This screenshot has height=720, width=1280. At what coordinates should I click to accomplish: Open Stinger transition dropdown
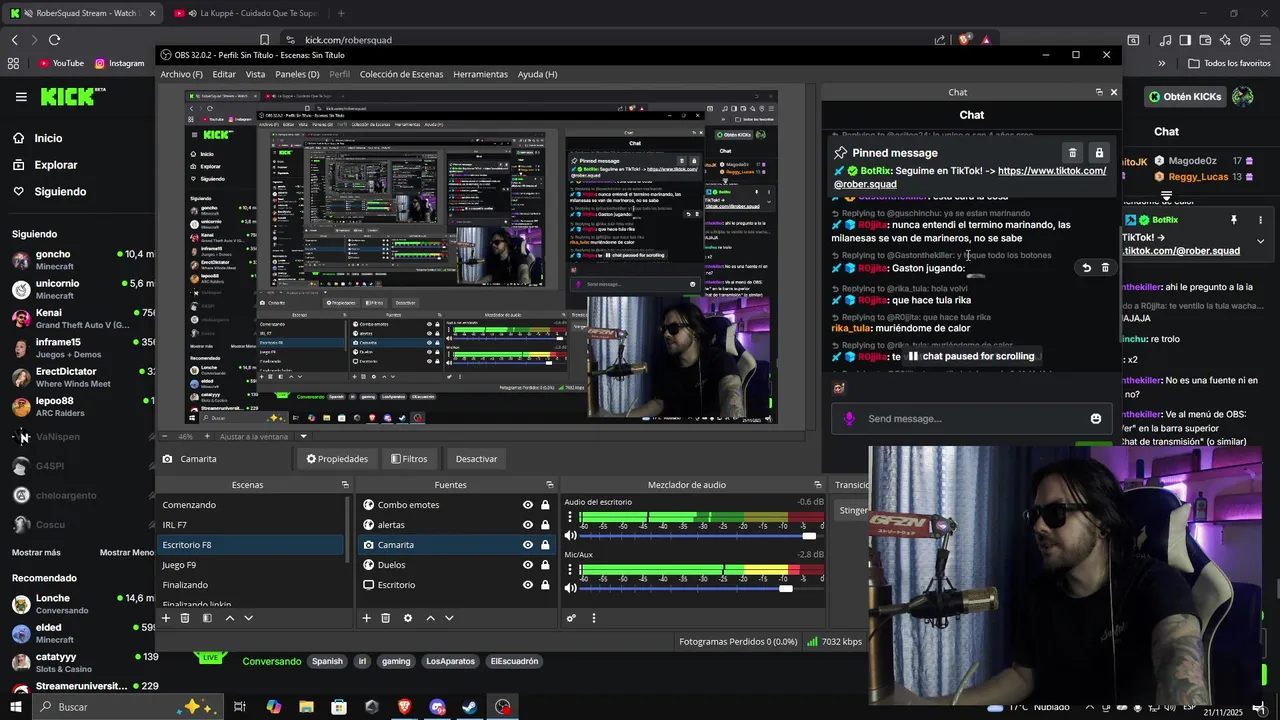[853, 510]
